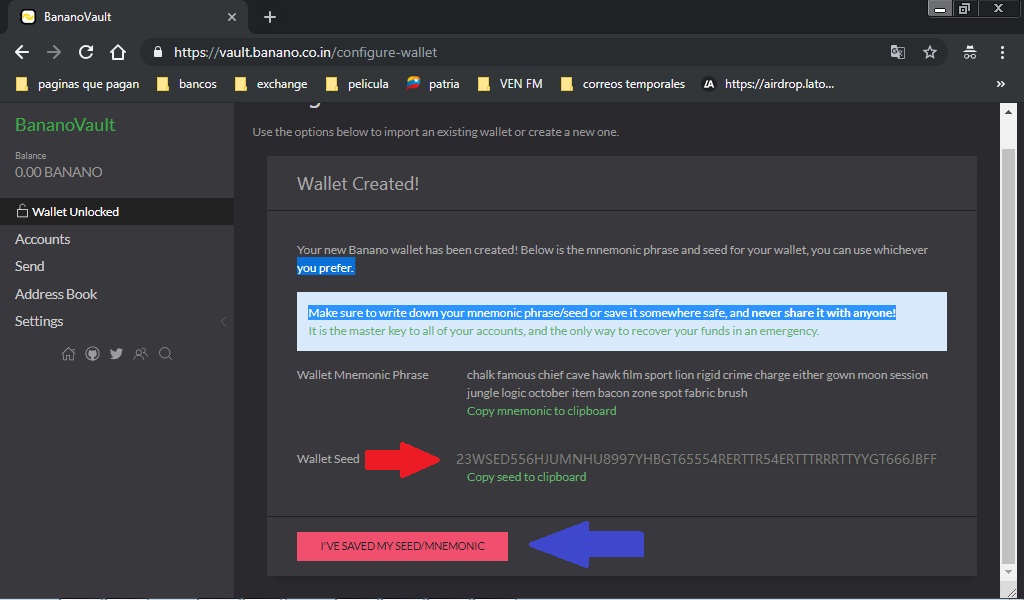Click the incognito icon in the toolbar

(x=970, y=52)
